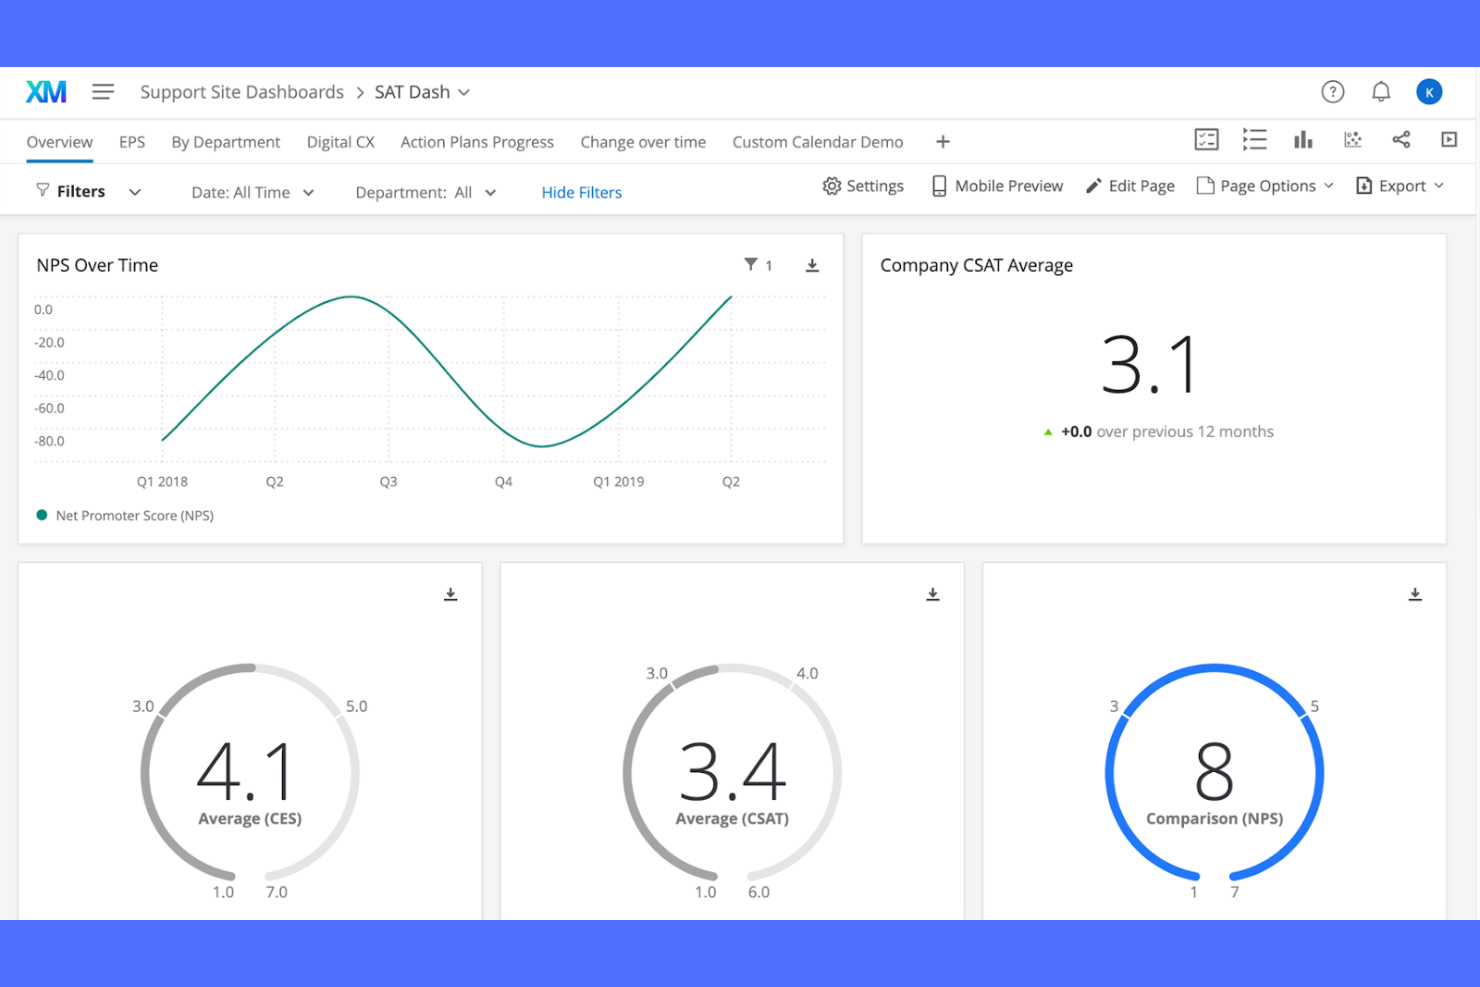This screenshot has width=1480, height=987.
Task: Click the list view icon
Action: [1255, 140]
